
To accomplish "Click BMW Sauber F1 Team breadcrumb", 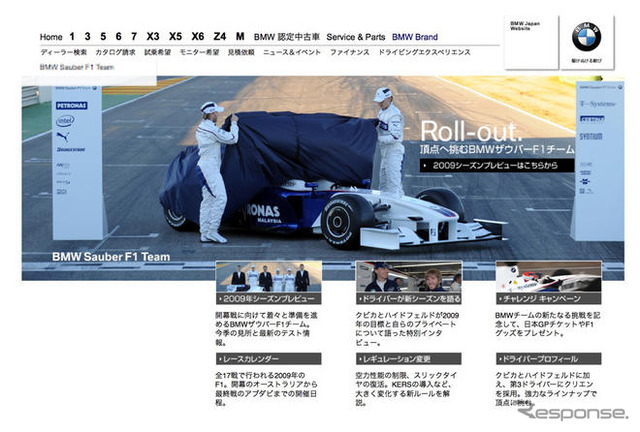I will (x=77, y=67).
